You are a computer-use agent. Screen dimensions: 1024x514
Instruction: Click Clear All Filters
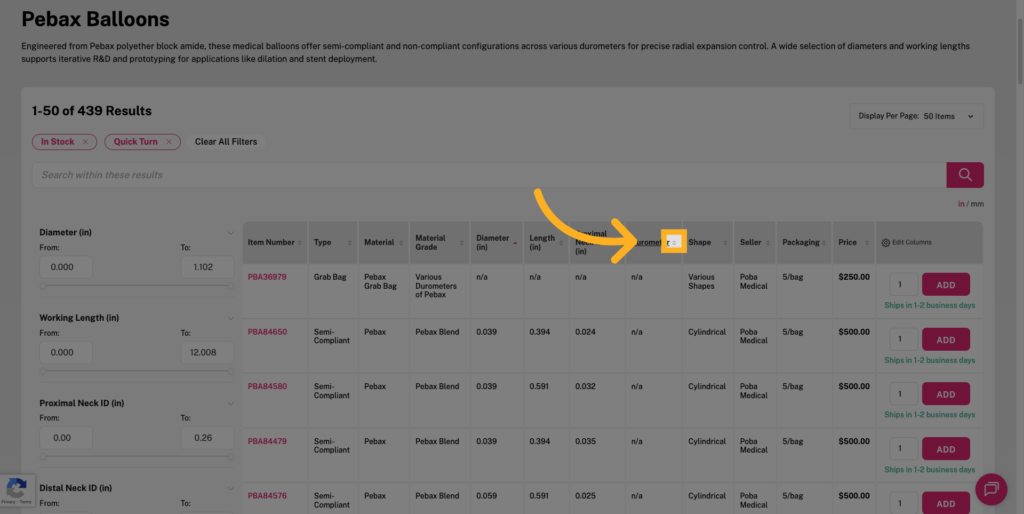tap(226, 142)
